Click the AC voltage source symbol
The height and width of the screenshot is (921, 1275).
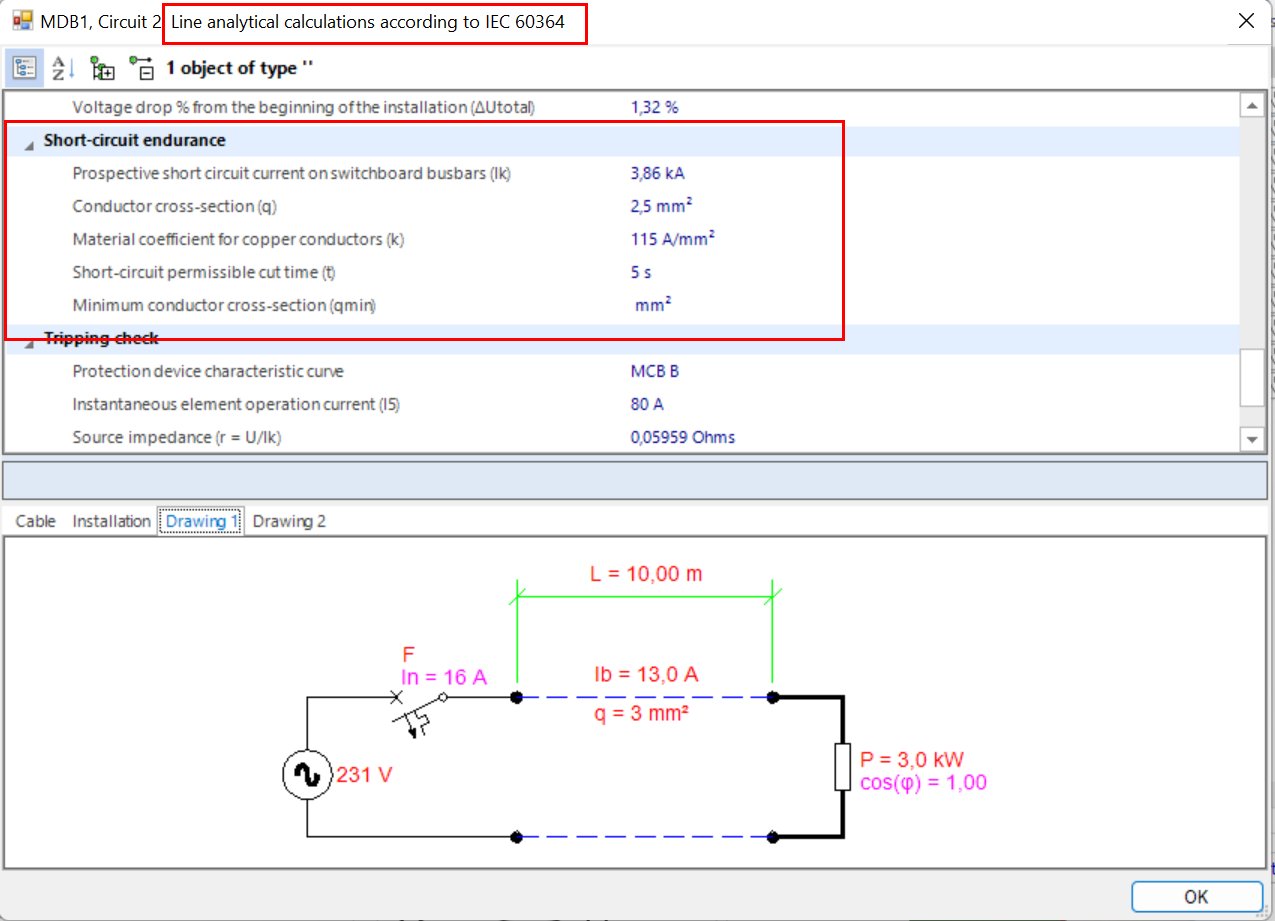pos(308,773)
